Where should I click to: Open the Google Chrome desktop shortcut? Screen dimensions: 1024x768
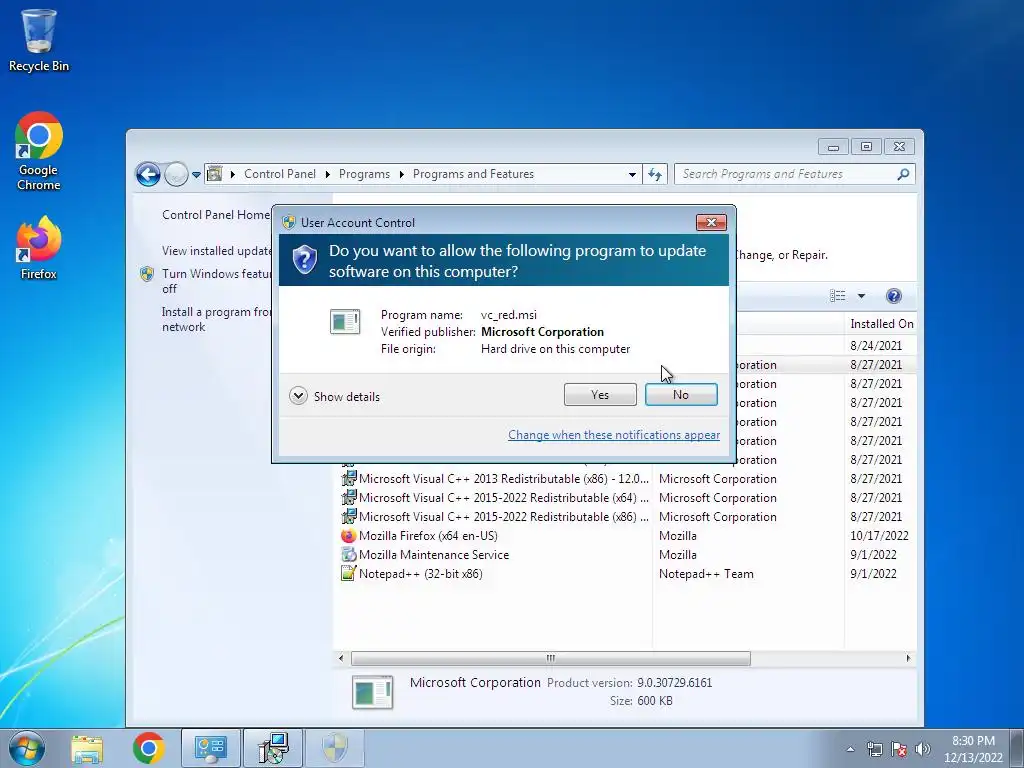(x=39, y=152)
